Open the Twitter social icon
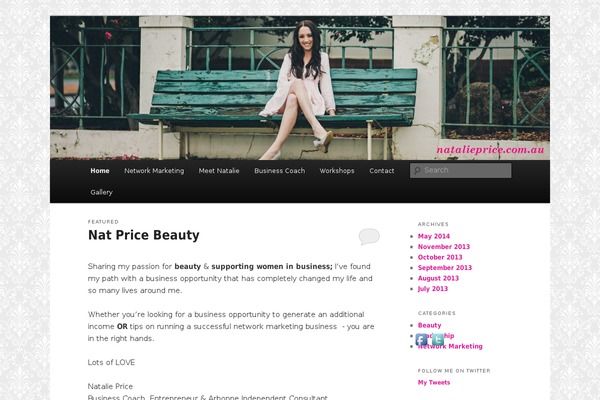The height and width of the screenshot is (400, 600). tap(438, 340)
